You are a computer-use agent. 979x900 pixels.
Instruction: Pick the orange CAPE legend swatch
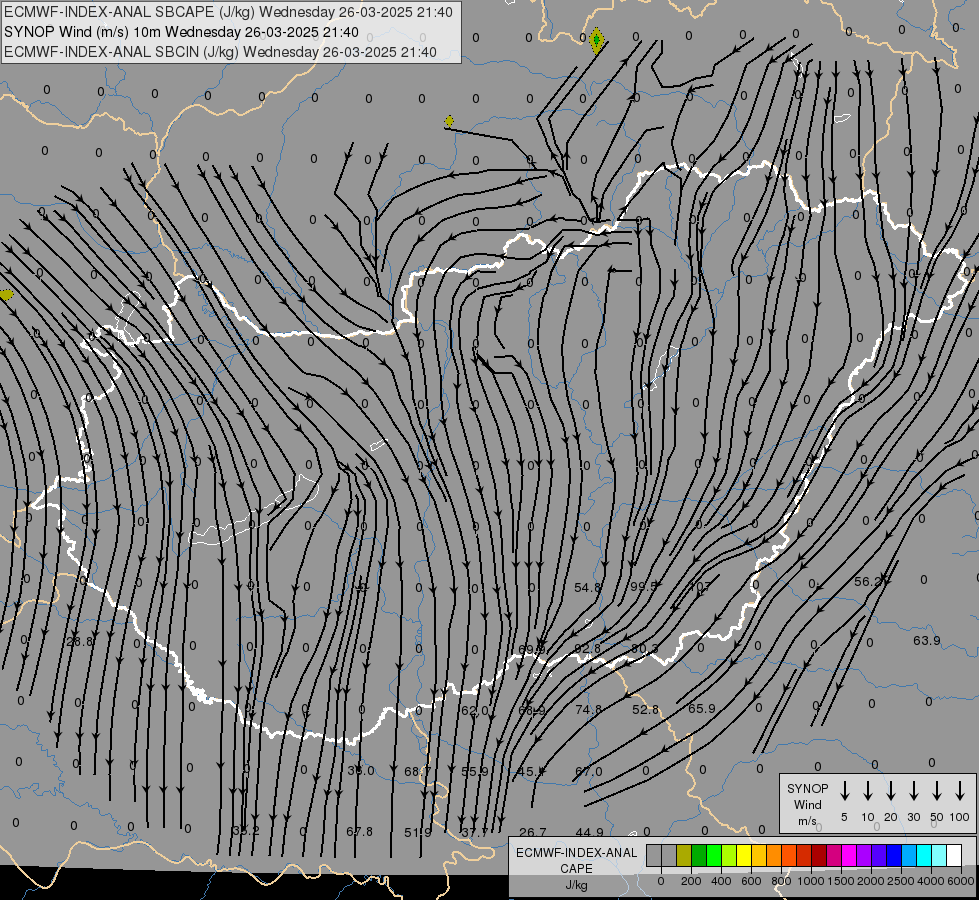774,855
